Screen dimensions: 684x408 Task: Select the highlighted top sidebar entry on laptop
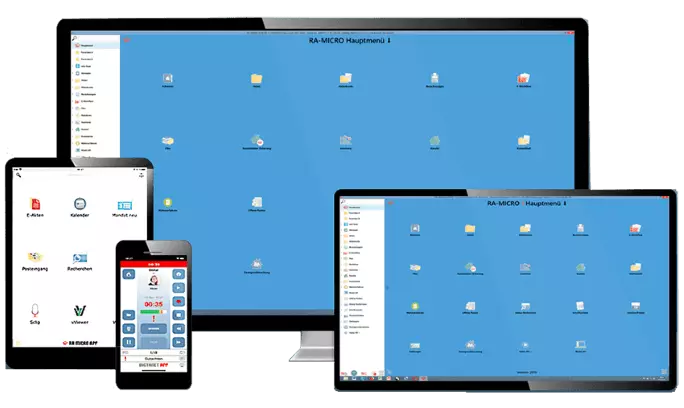[363, 207]
